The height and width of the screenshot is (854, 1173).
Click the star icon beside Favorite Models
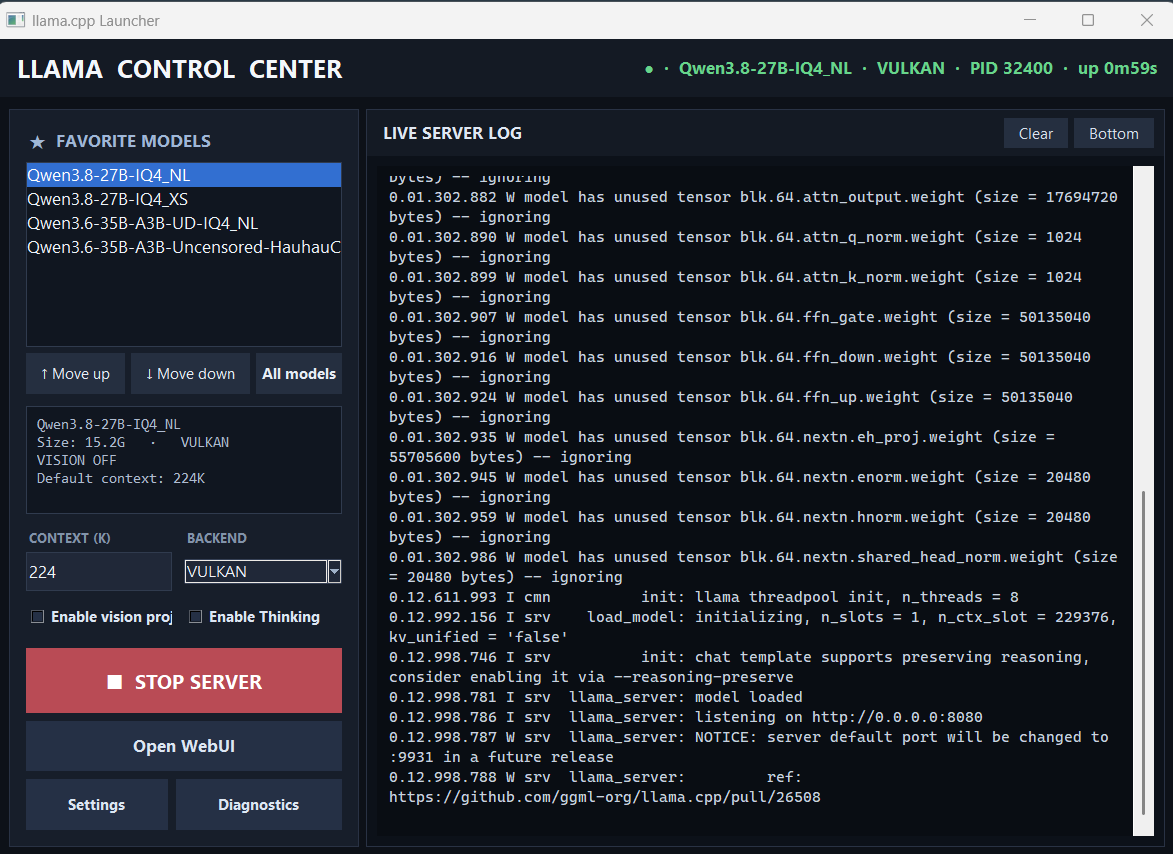[x=37, y=141]
